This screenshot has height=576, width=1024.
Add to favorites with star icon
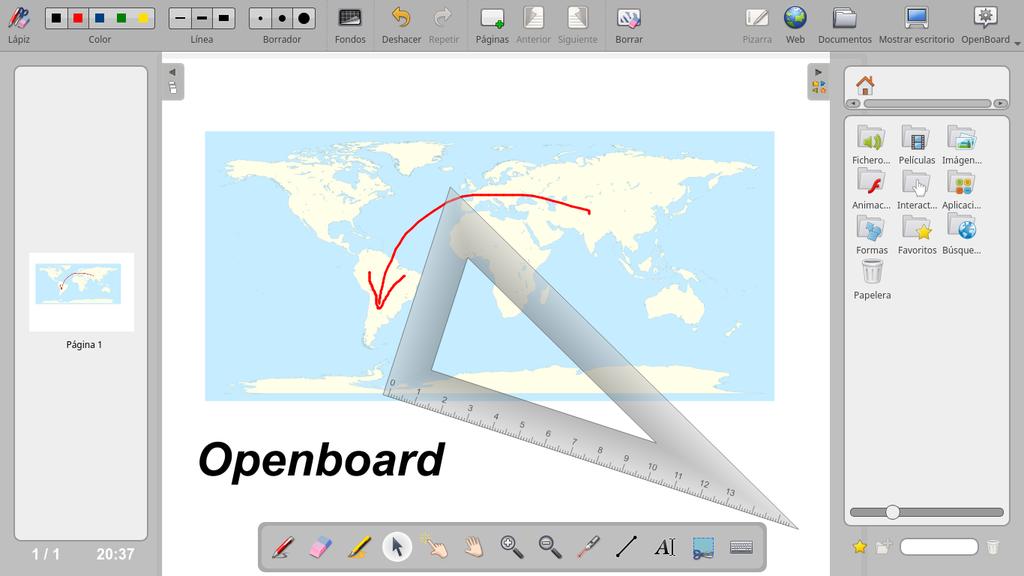[859, 547]
